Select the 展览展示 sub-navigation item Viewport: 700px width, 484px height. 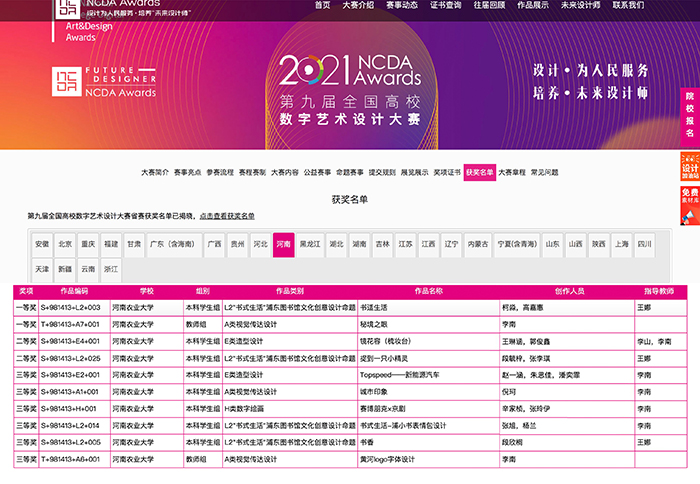pos(415,172)
